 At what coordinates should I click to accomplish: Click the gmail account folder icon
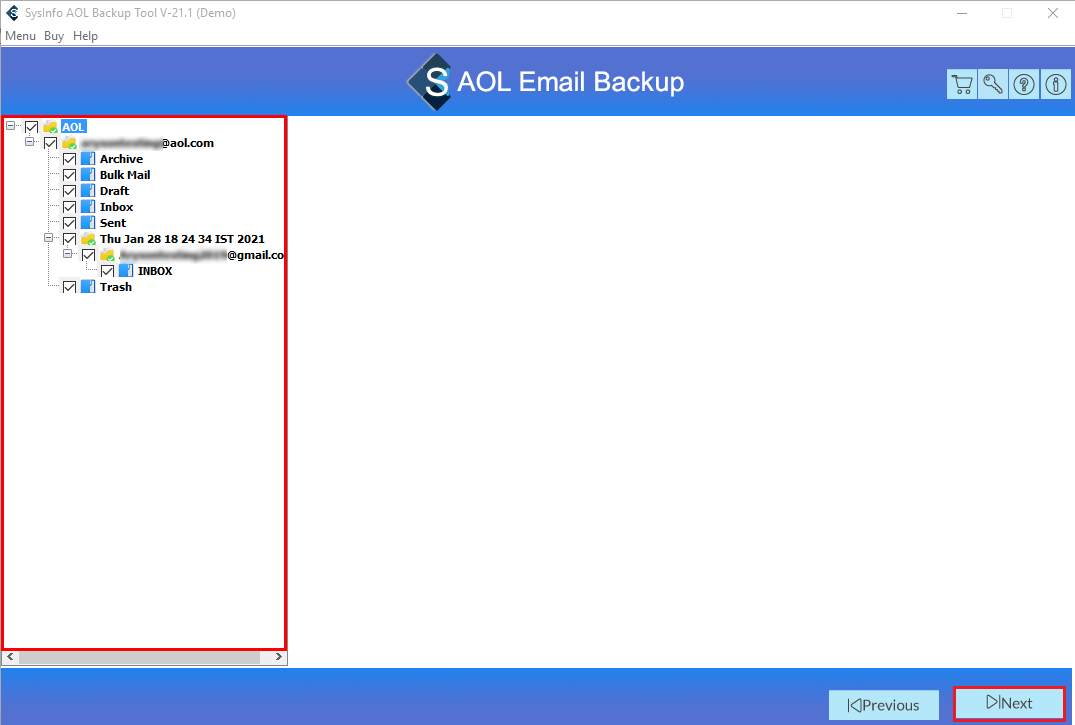click(107, 255)
